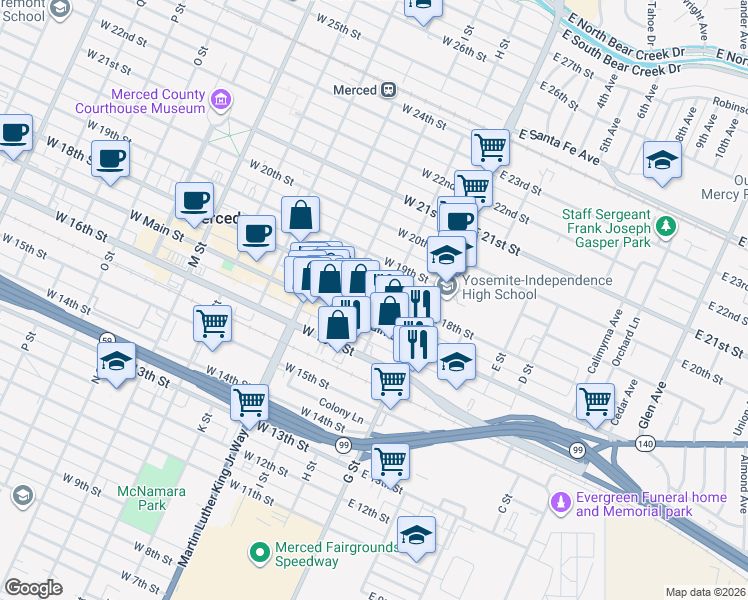Select the W Main St street label
Viewport: 748px width, 600px height.
(157, 226)
